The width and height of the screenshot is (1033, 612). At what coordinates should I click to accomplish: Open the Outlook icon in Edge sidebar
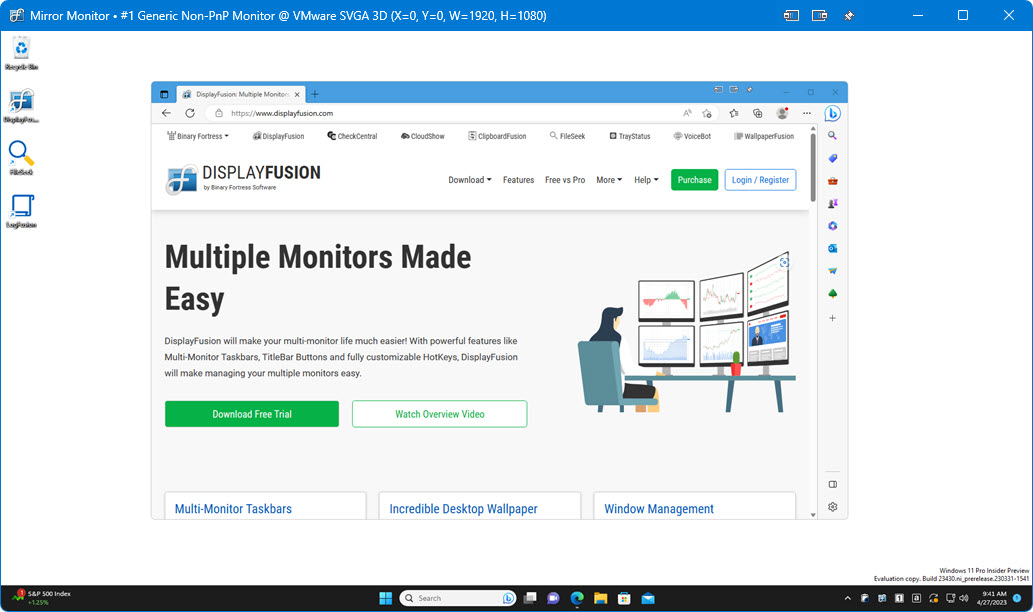coord(832,248)
